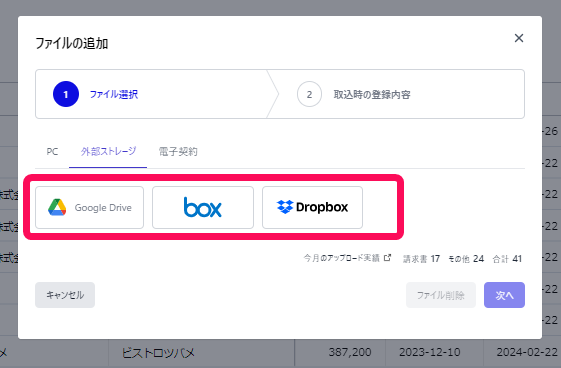The image size is (561, 368).
Task: Click the external link icon beside アップロード実績
Action: coord(387,257)
